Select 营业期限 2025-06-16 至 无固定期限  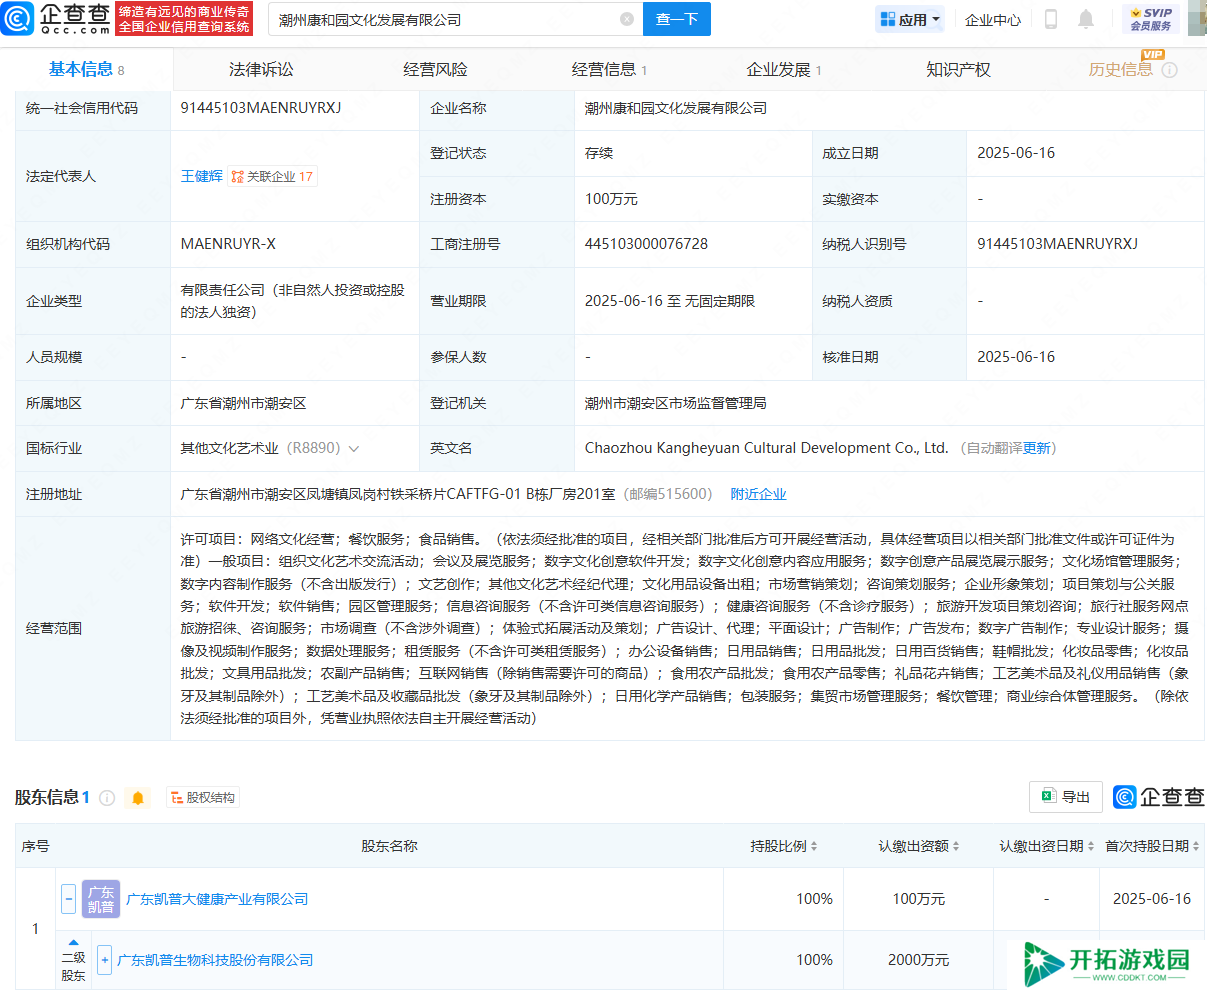coord(670,301)
